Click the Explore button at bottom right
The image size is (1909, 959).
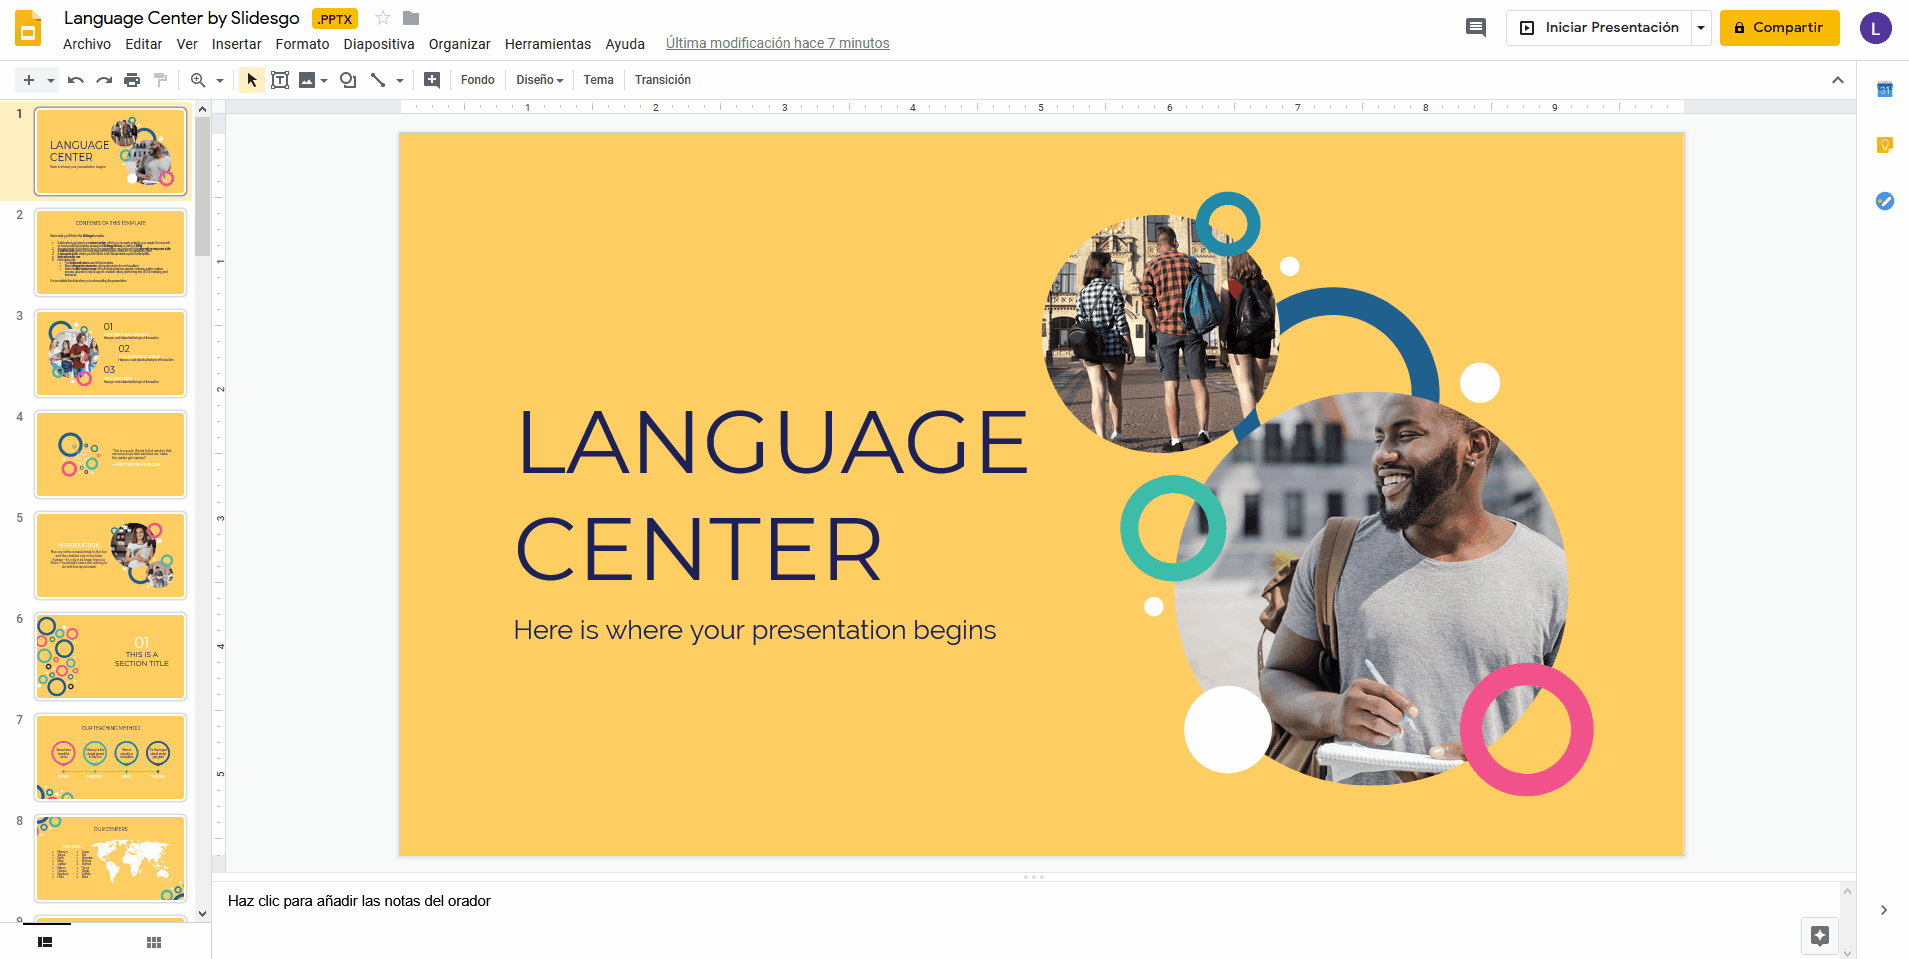1820,936
